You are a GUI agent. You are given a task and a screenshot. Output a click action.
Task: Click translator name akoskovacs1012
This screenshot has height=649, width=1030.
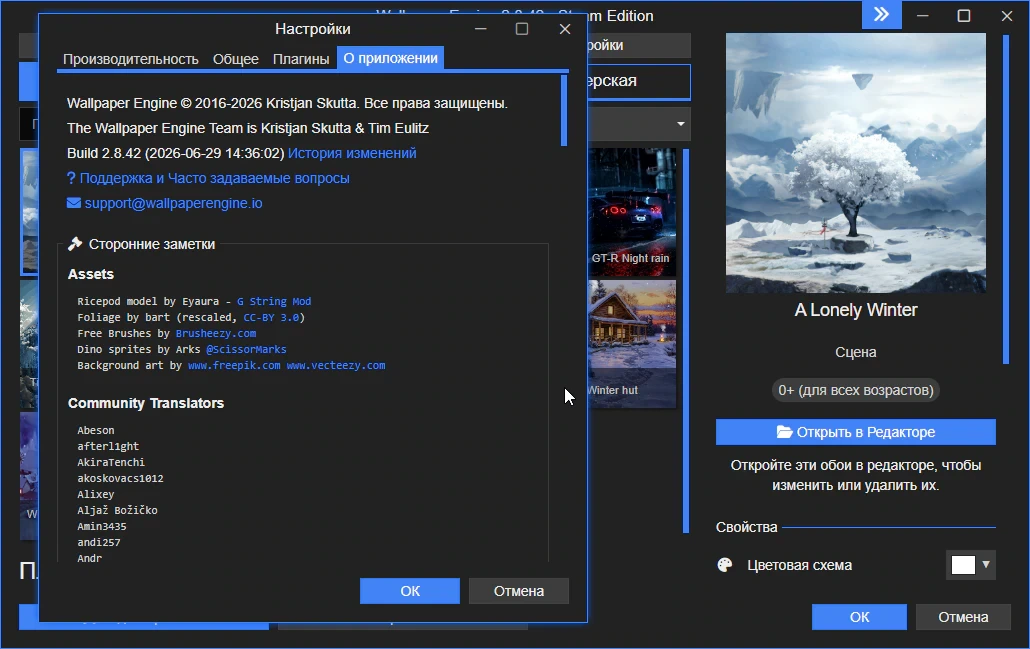point(120,478)
